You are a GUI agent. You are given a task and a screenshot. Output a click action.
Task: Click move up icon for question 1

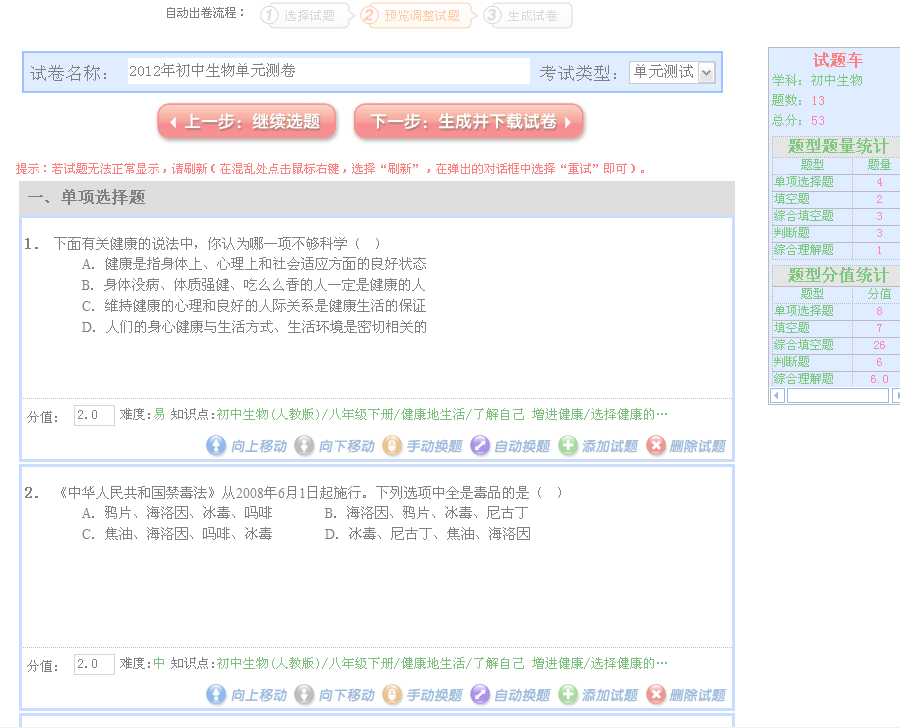[217, 446]
